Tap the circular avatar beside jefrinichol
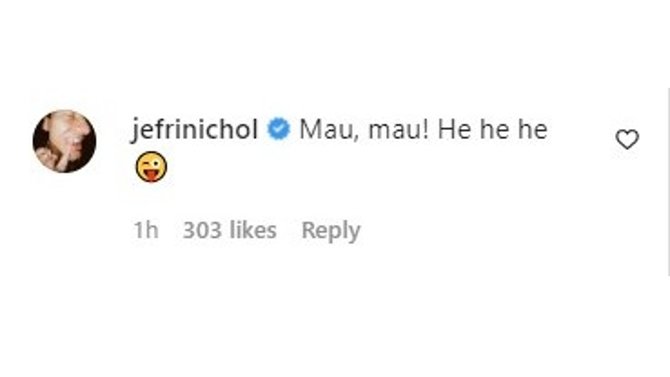Image resolution: width=670 pixels, height=377 pixels. click(x=65, y=141)
